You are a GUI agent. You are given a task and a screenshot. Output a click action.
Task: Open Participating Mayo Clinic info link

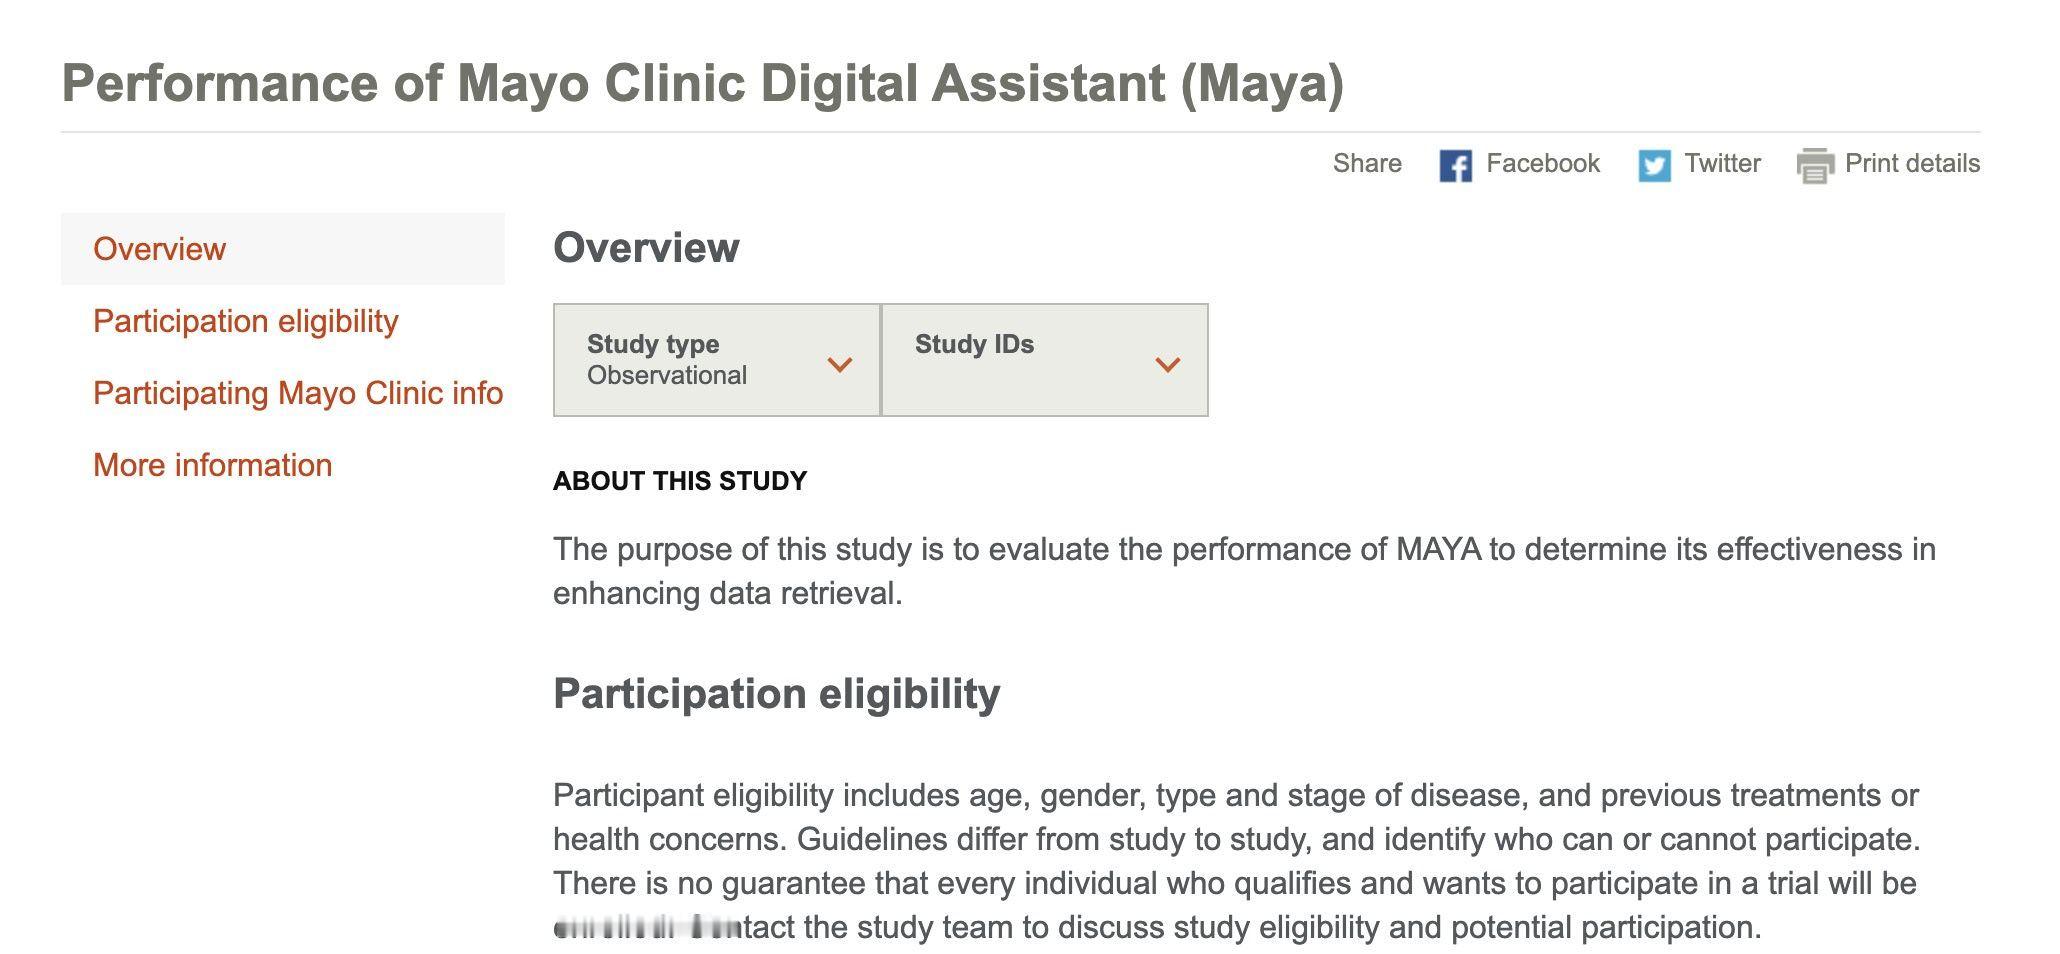(x=298, y=393)
